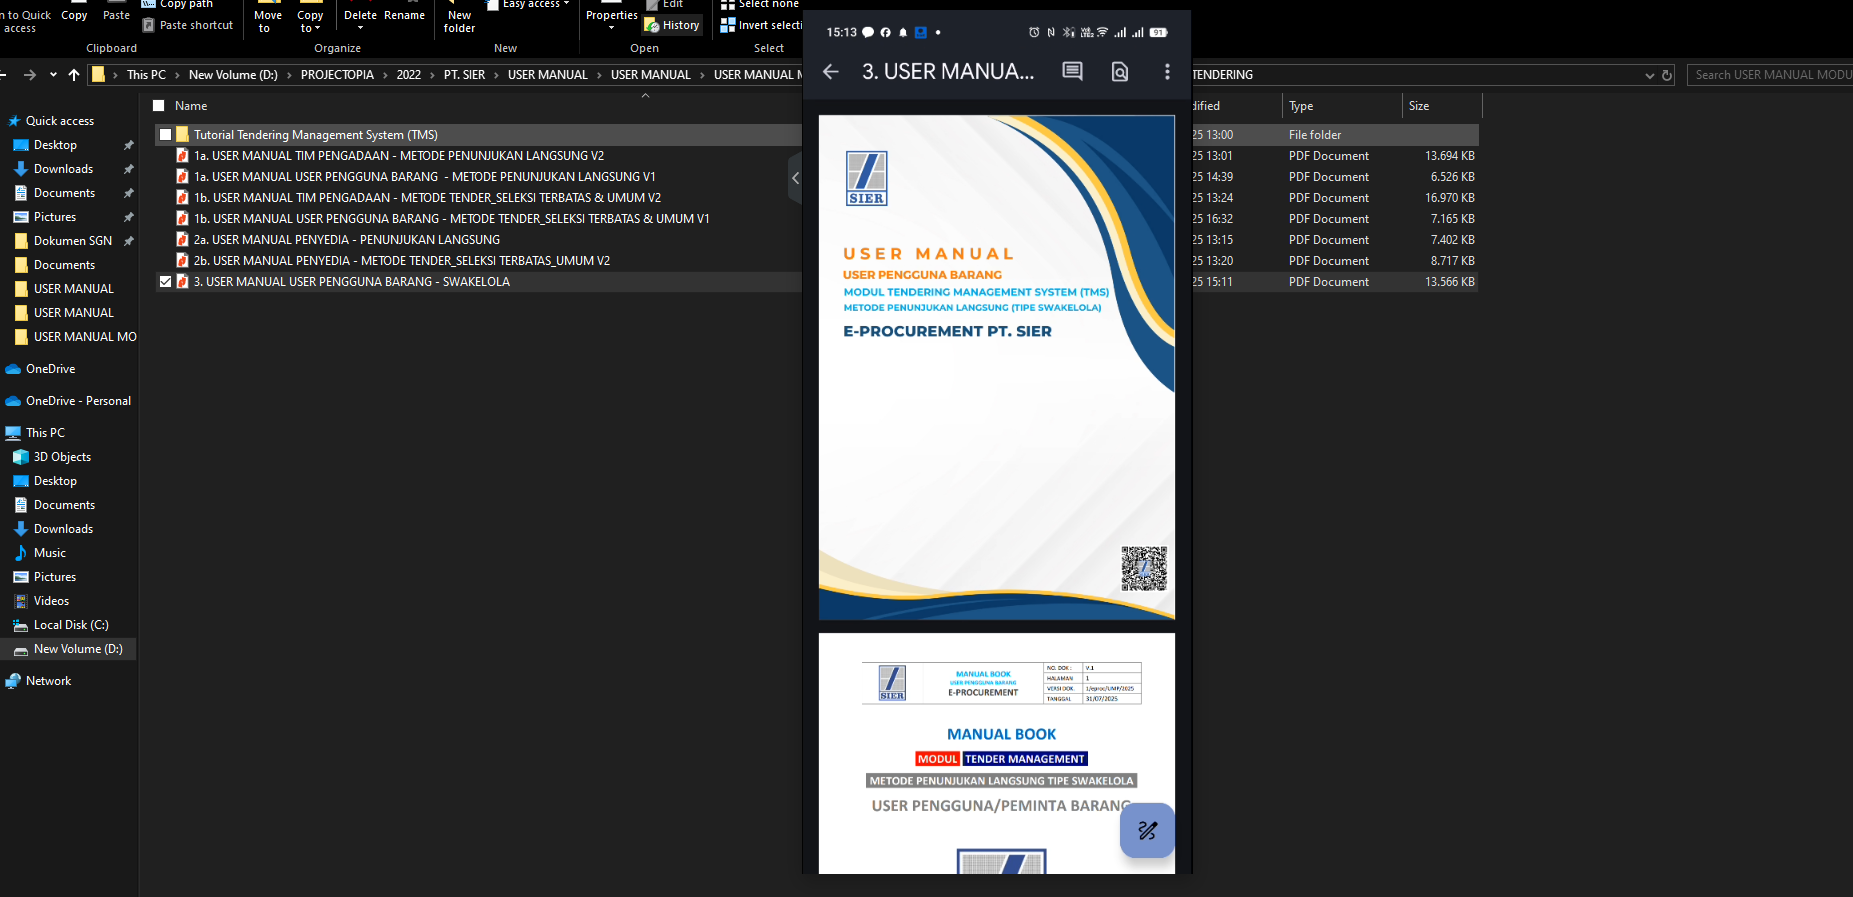Open the three-dot more options menu
Image resolution: width=1853 pixels, height=897 pixels.
pos(1167,71)
